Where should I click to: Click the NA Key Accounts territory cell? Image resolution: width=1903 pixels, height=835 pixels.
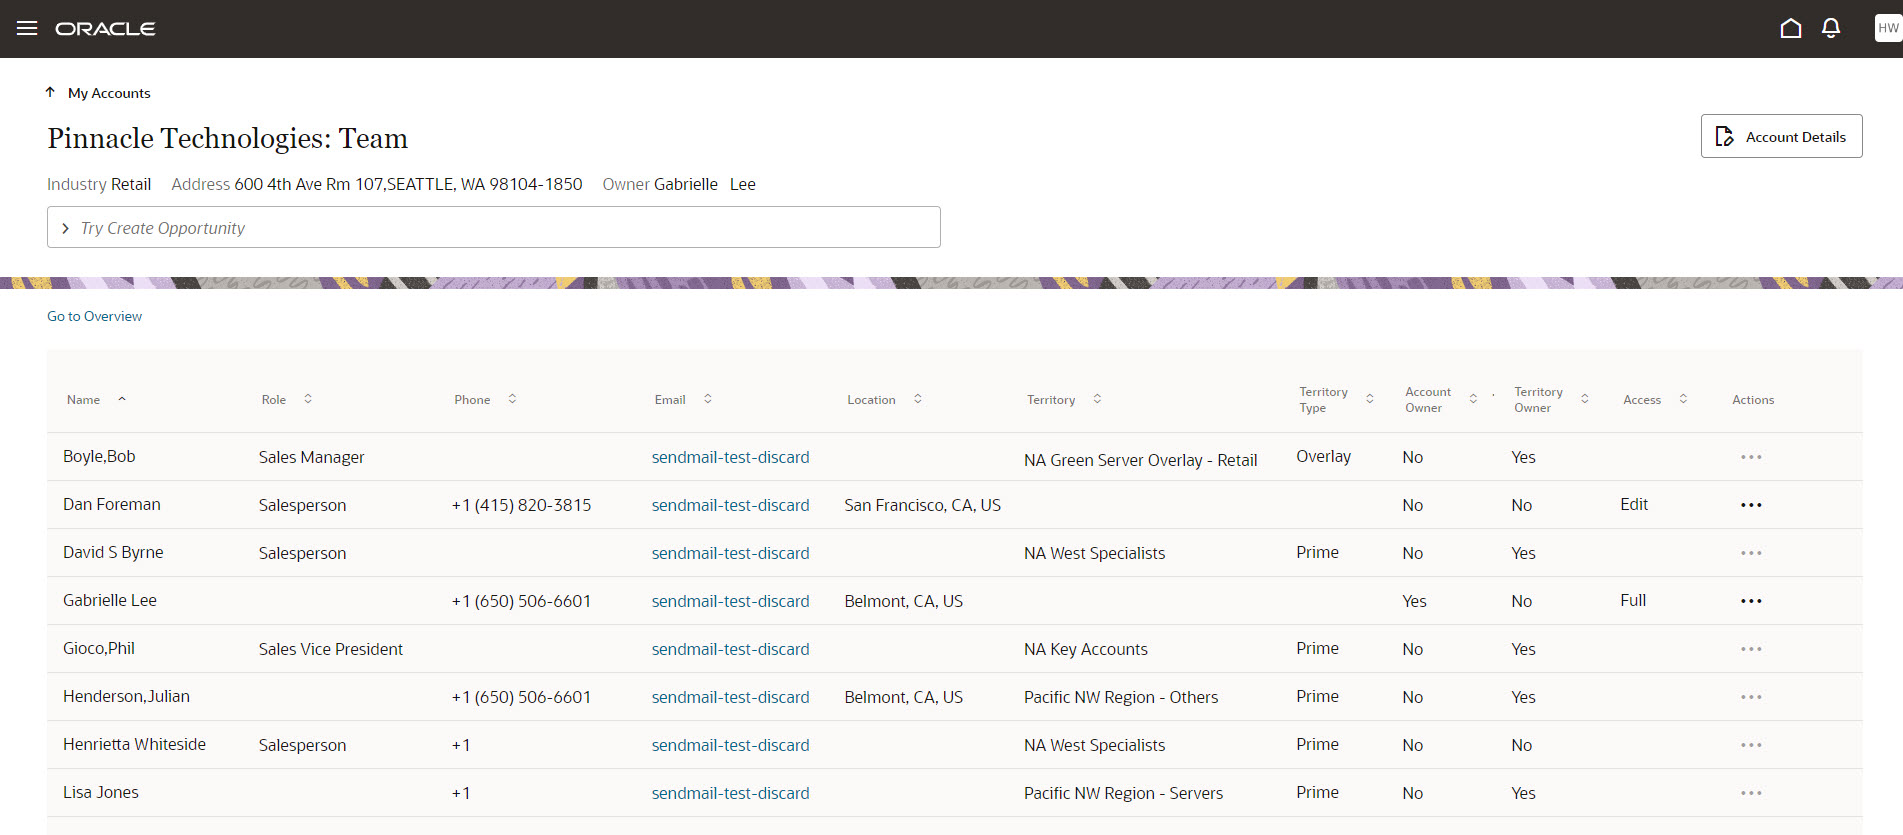point(1086,649)
